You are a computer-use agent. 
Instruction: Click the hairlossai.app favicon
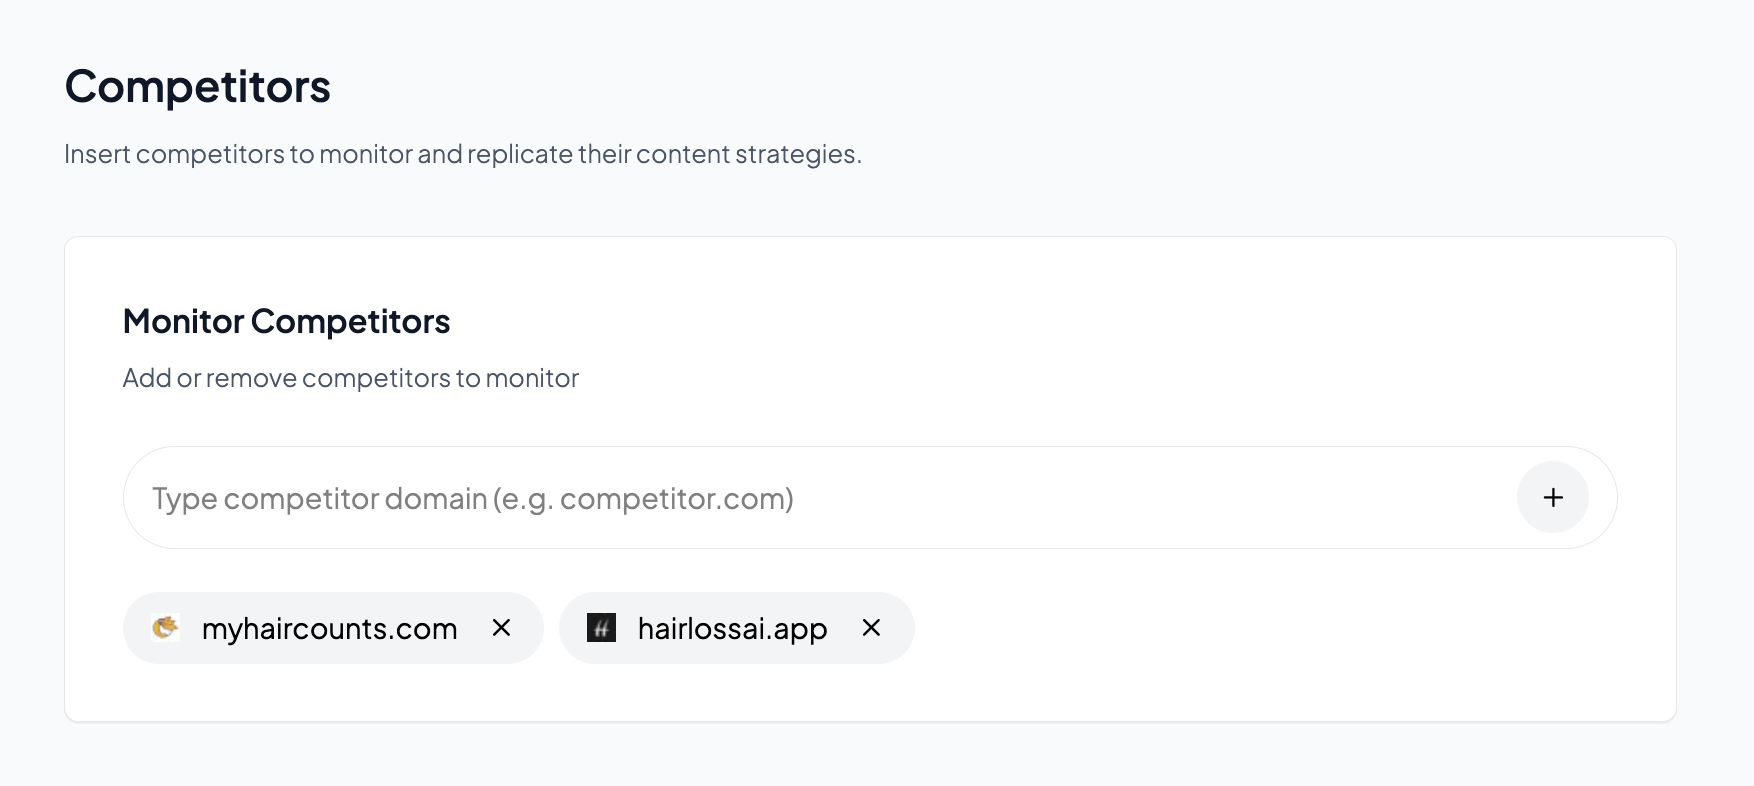point(601,628)
